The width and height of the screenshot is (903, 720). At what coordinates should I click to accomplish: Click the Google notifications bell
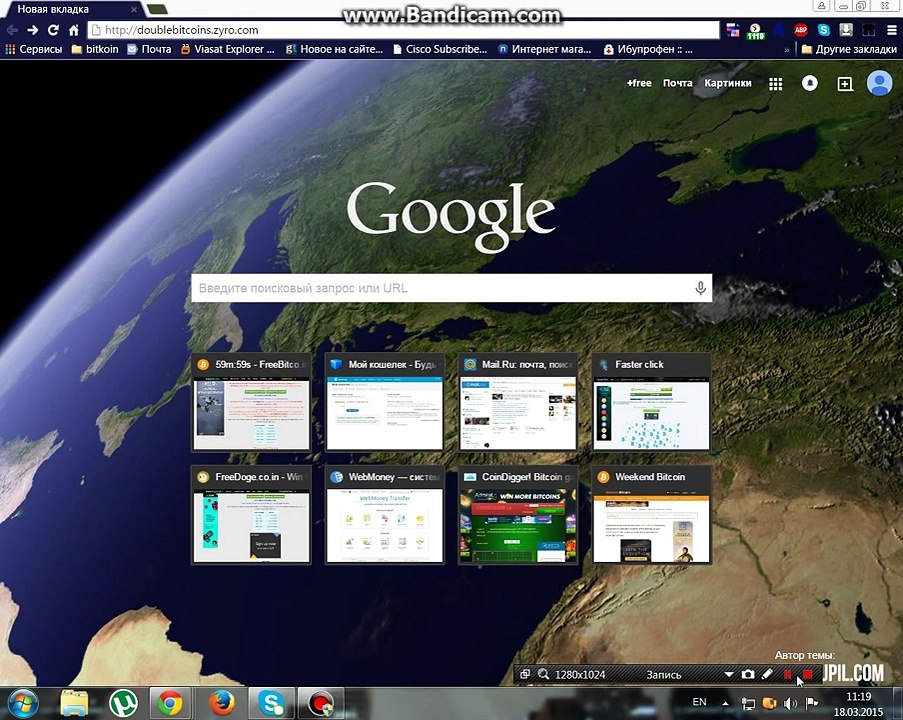click(810, 84)
